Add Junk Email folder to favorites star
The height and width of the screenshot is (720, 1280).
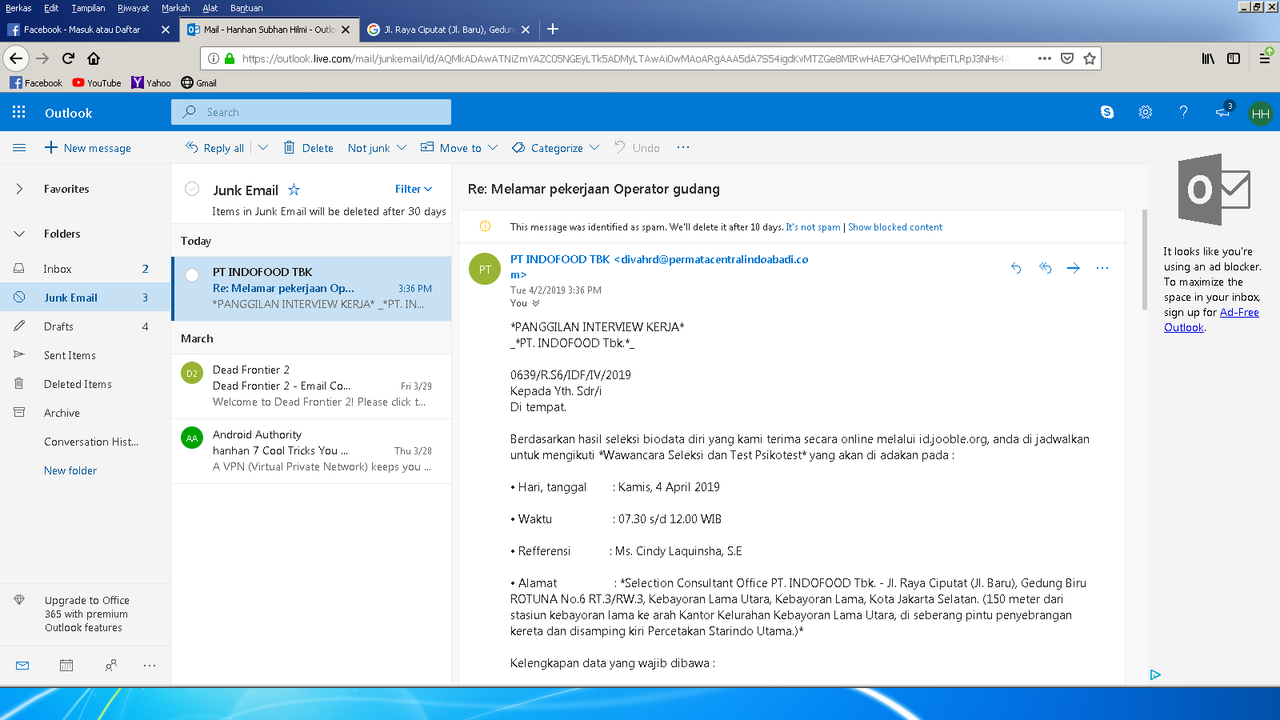(x=294, y=189)
